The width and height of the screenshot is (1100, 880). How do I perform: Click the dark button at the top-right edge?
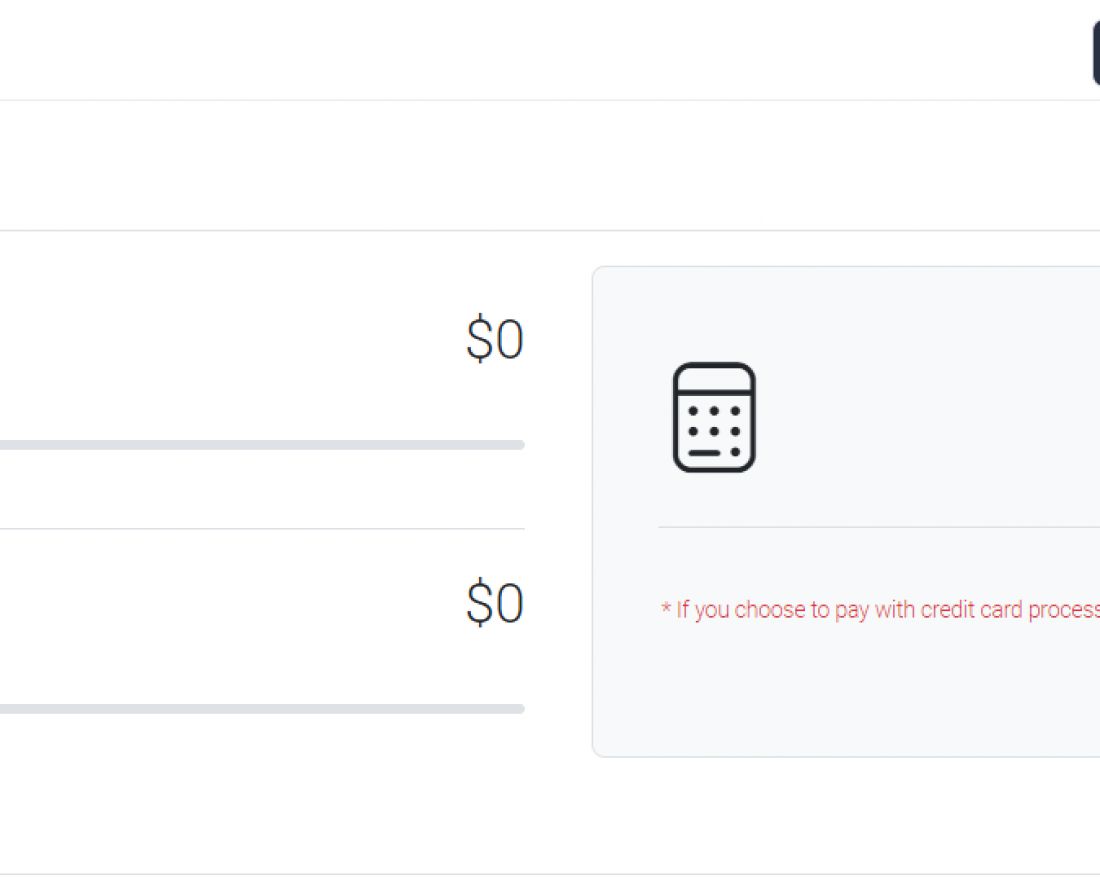click(x=1096, y=53)
